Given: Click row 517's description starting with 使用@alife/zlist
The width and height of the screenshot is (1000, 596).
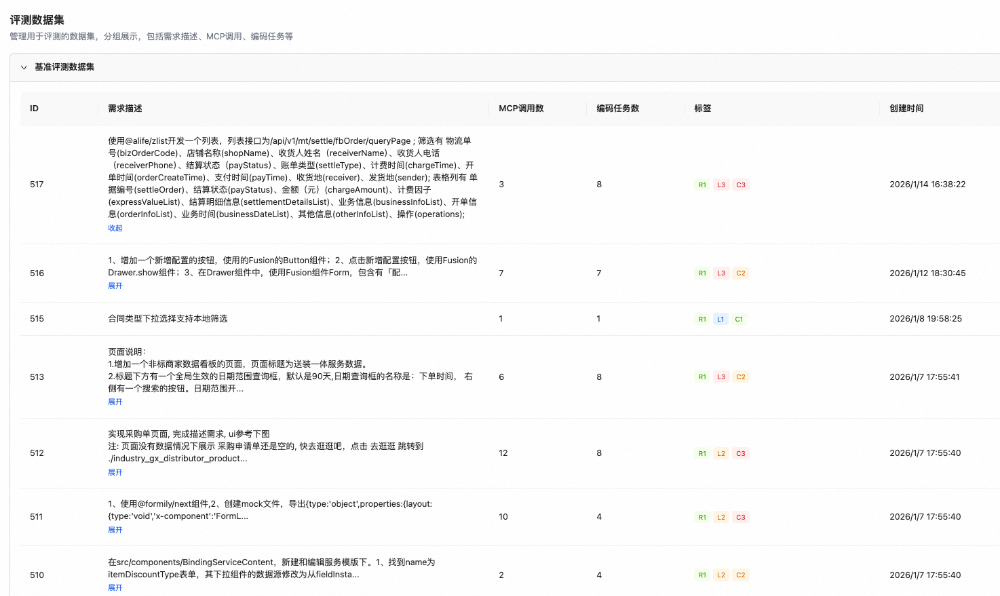Looking at the screenshot, I should point(293,177).
